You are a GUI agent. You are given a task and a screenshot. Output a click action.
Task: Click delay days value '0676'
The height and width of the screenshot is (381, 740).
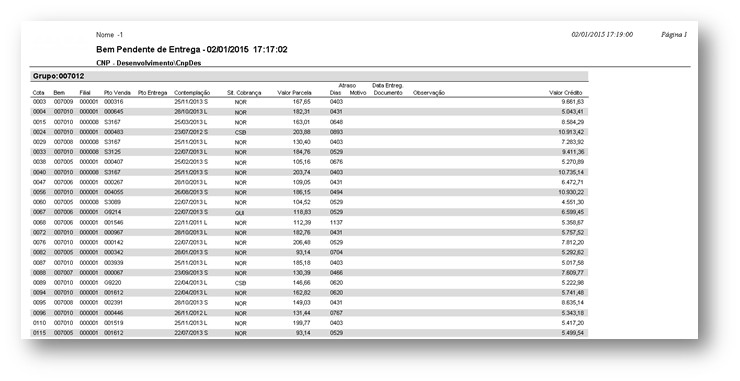(336, 162)
